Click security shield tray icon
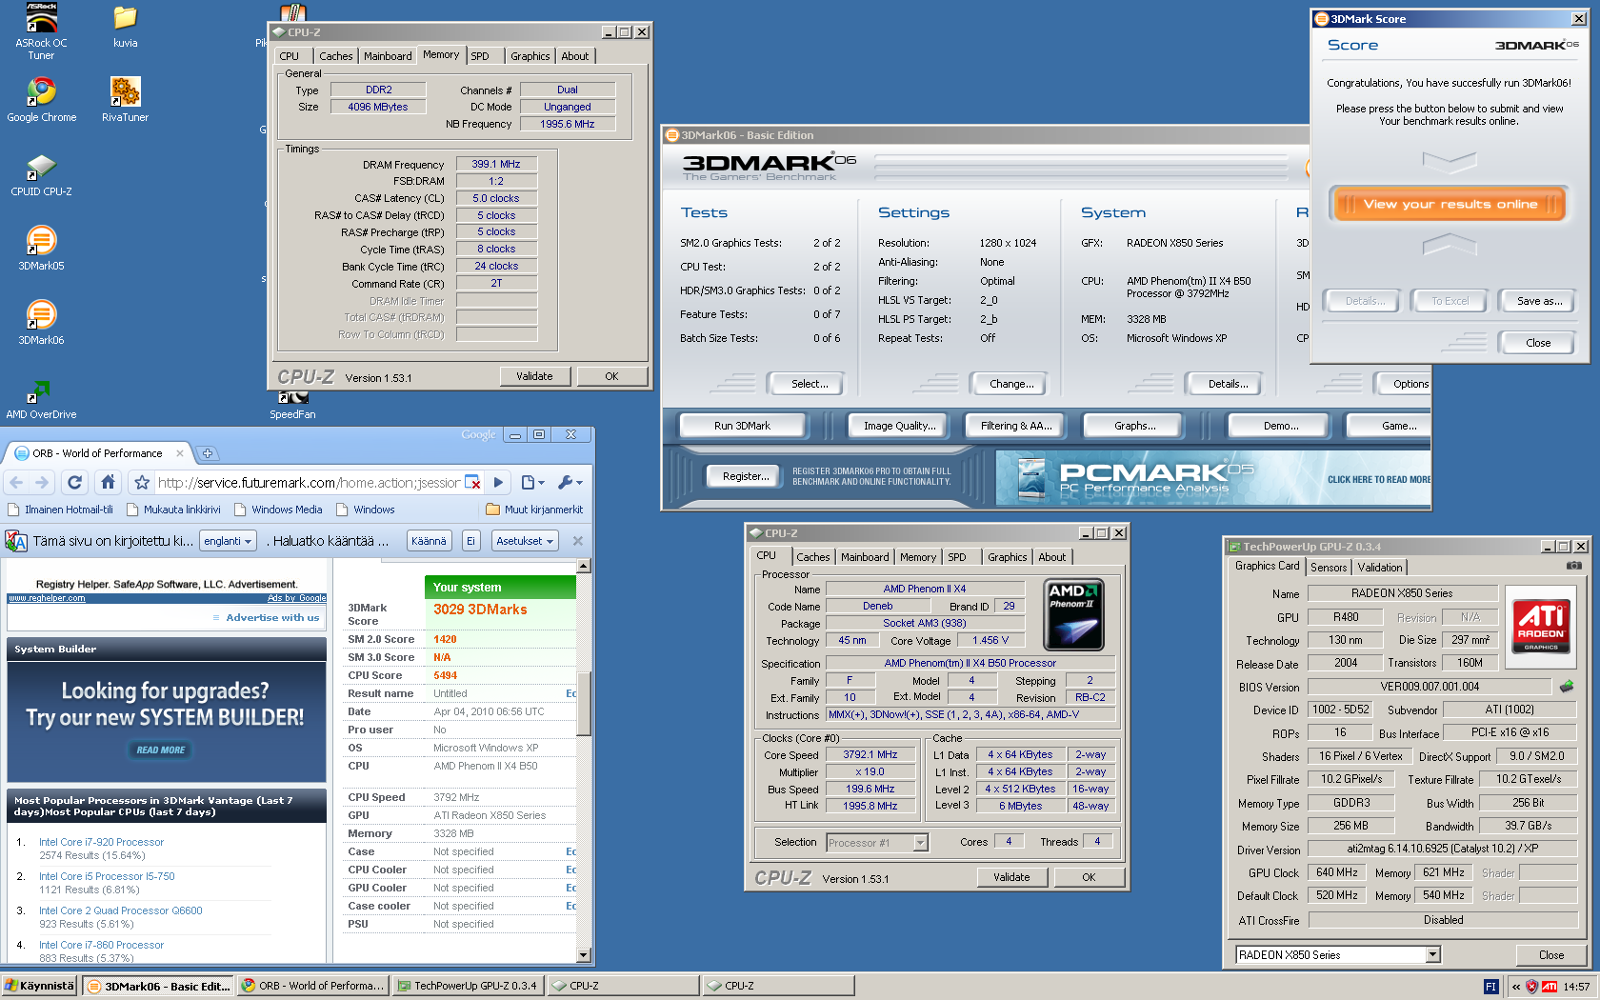This screenshot has width=1600, height=1000. pyautogui.click(x=1531, y=986)
